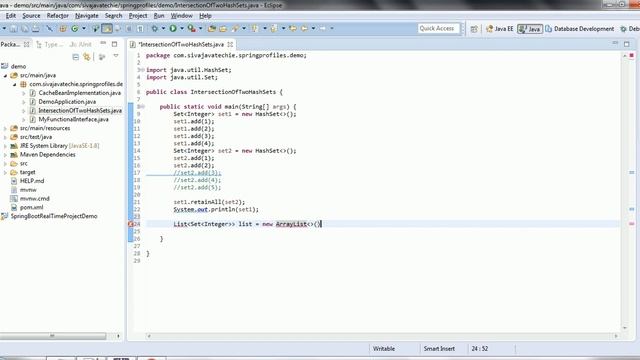This screenshot has width=640, height=360.
Task: Select pom.xml in the Package Explorer
Action: click(31, 207)
